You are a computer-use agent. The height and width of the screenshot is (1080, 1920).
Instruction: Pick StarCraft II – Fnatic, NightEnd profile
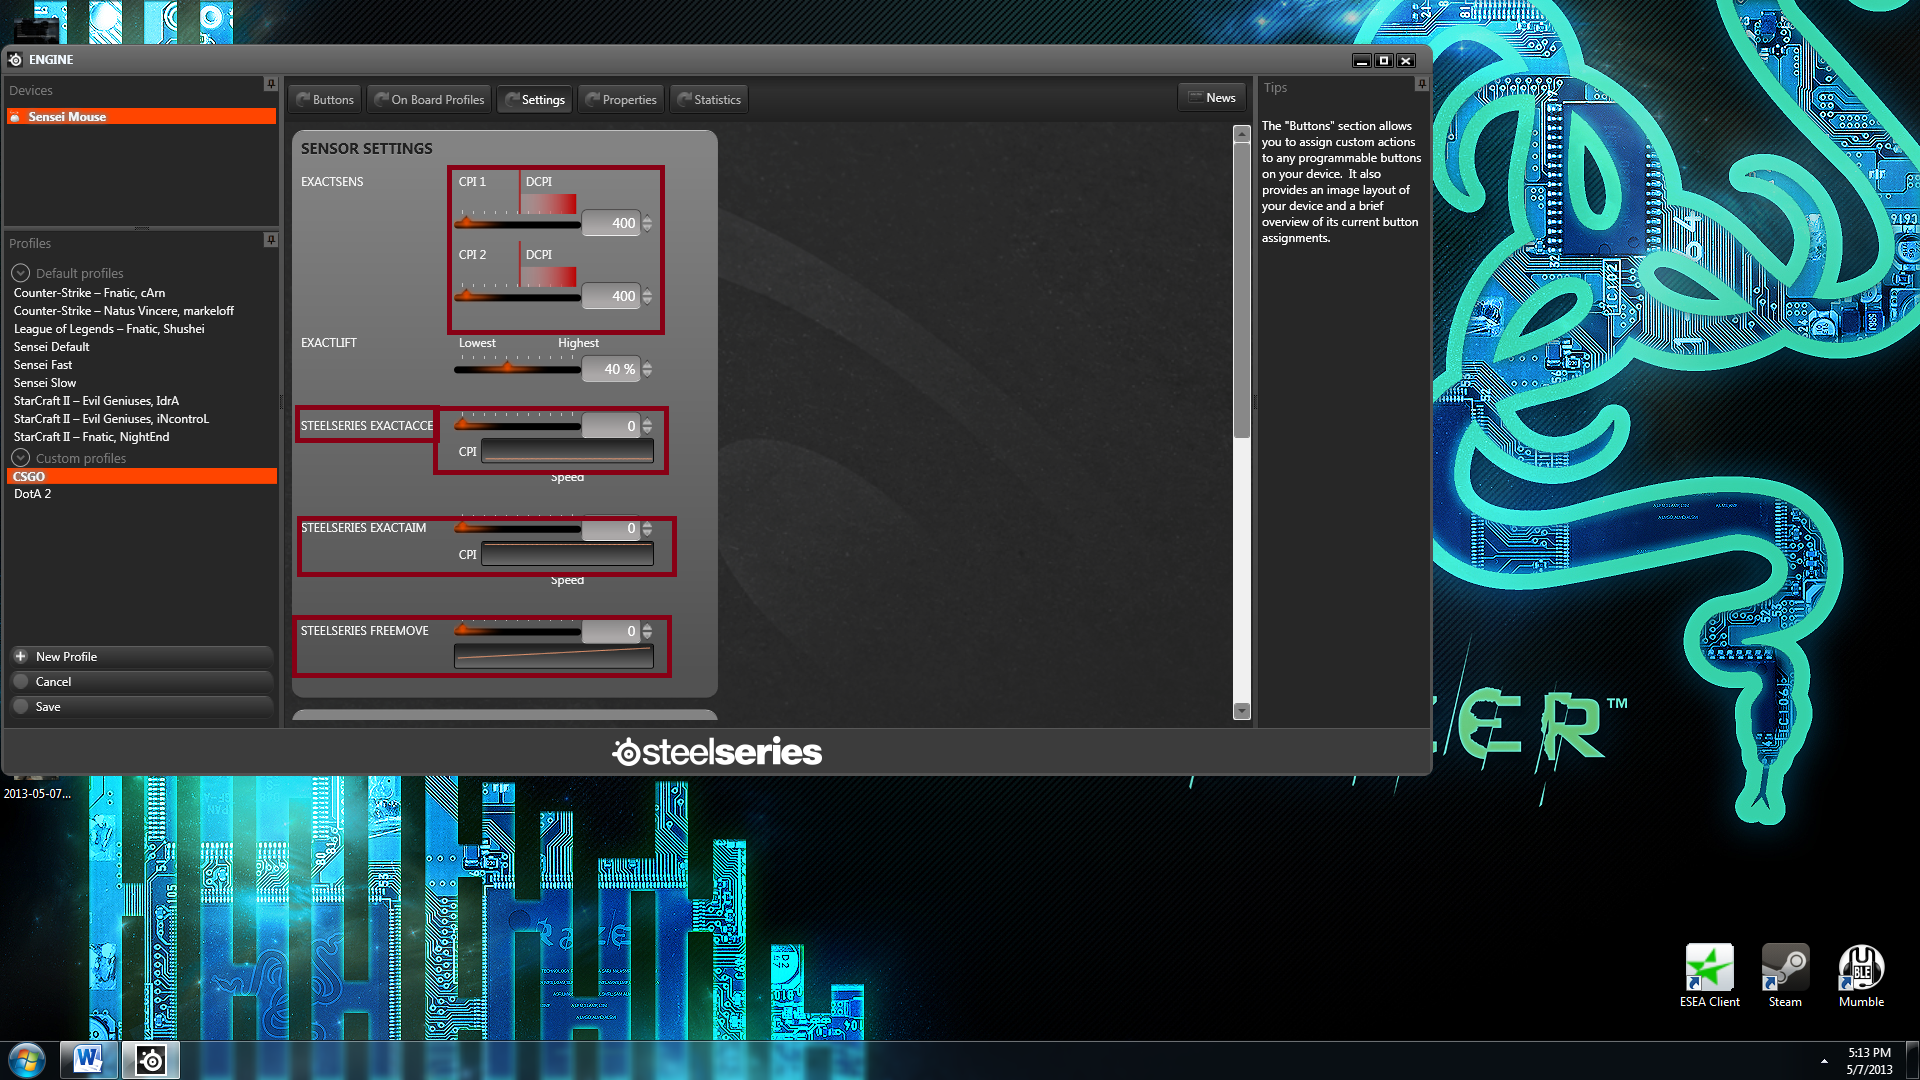pos(91,437)
